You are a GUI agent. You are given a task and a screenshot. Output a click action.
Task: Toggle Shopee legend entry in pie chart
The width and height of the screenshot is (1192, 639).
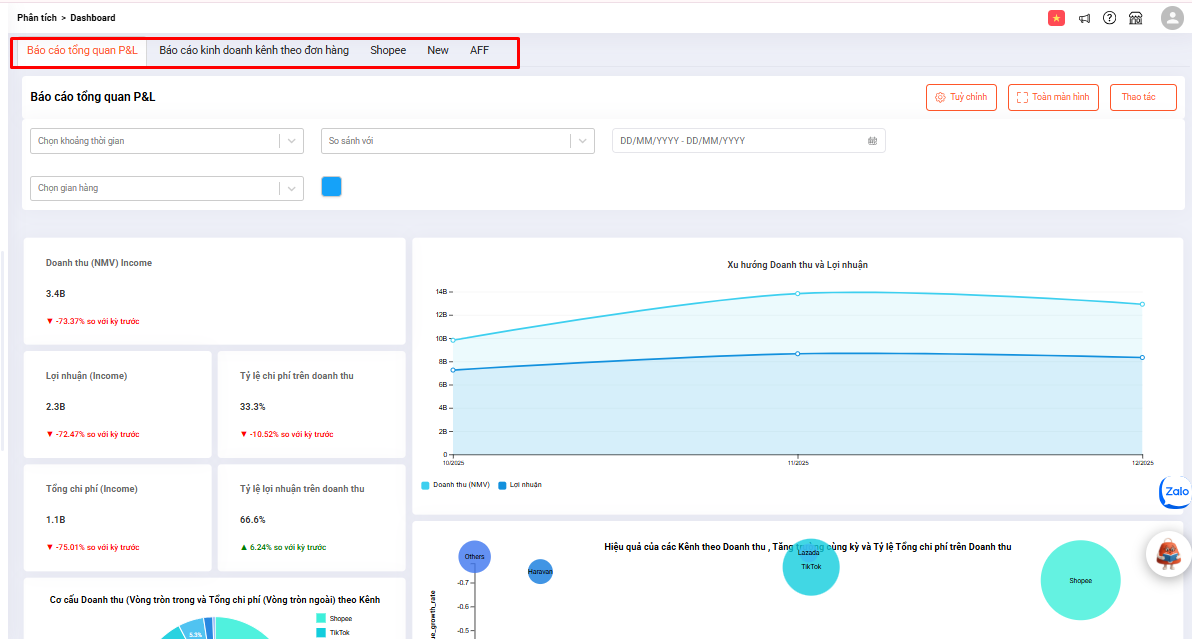334,619
